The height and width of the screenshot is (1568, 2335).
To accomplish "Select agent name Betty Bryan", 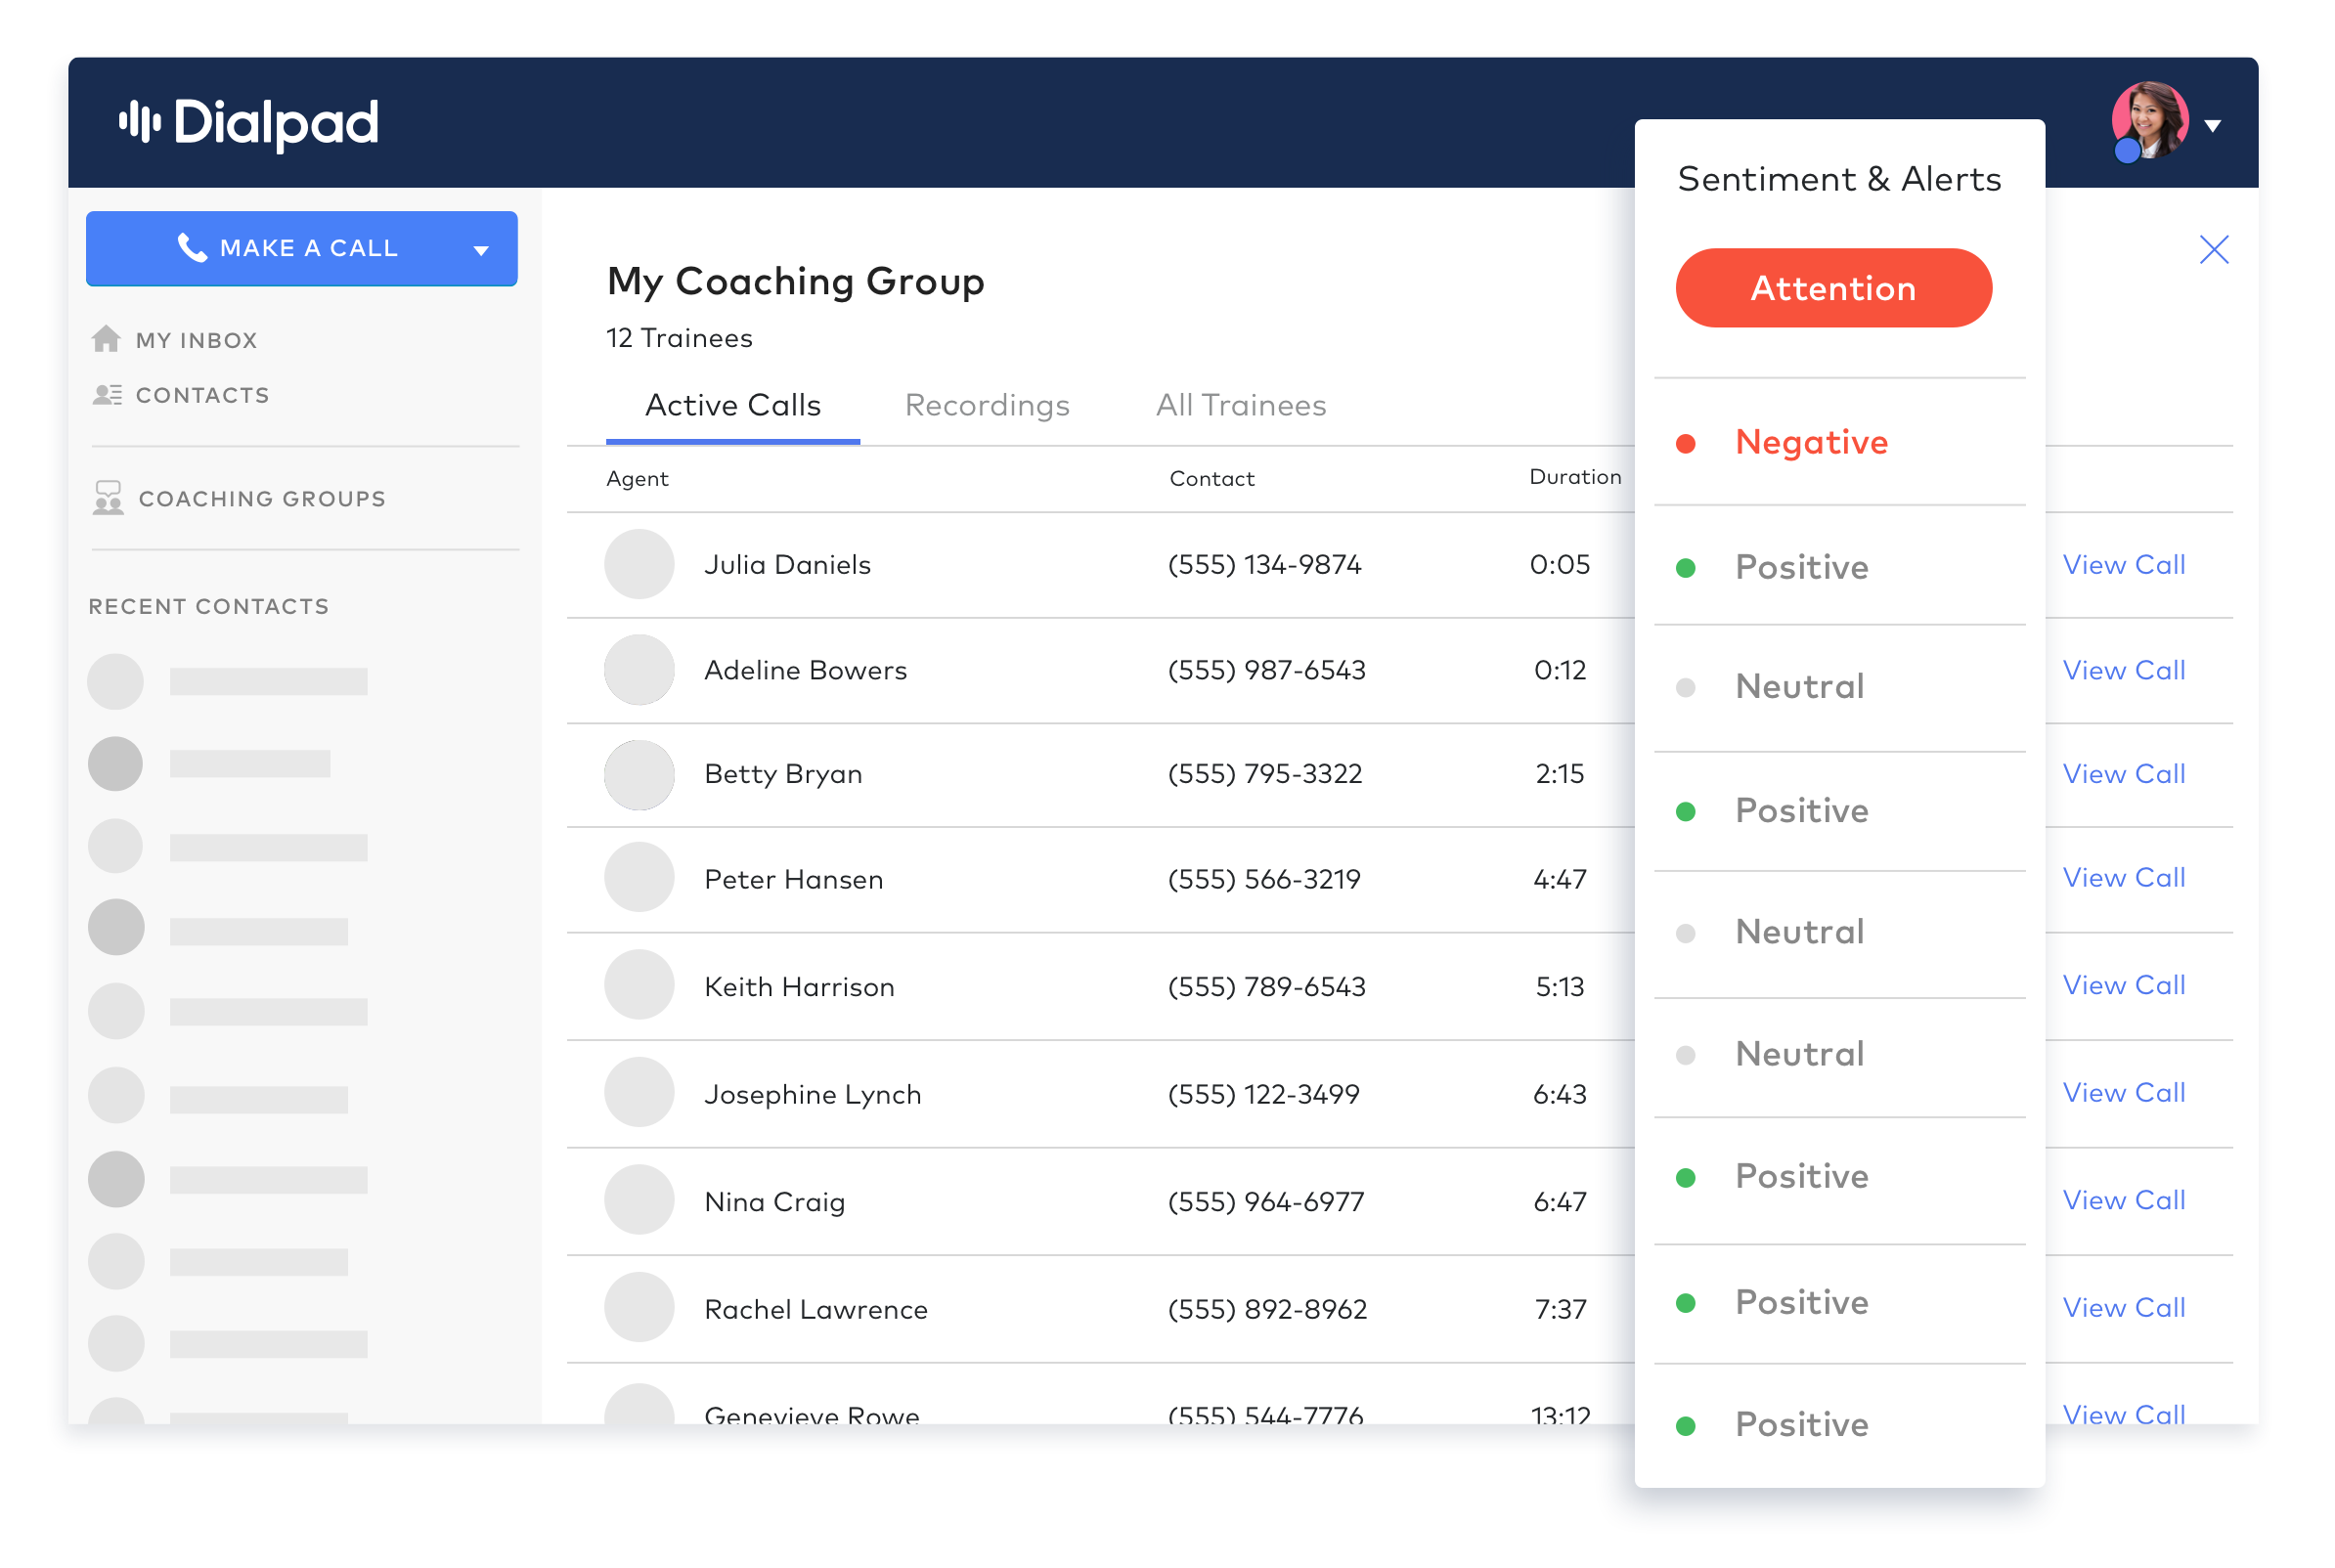I will [783, 775].
